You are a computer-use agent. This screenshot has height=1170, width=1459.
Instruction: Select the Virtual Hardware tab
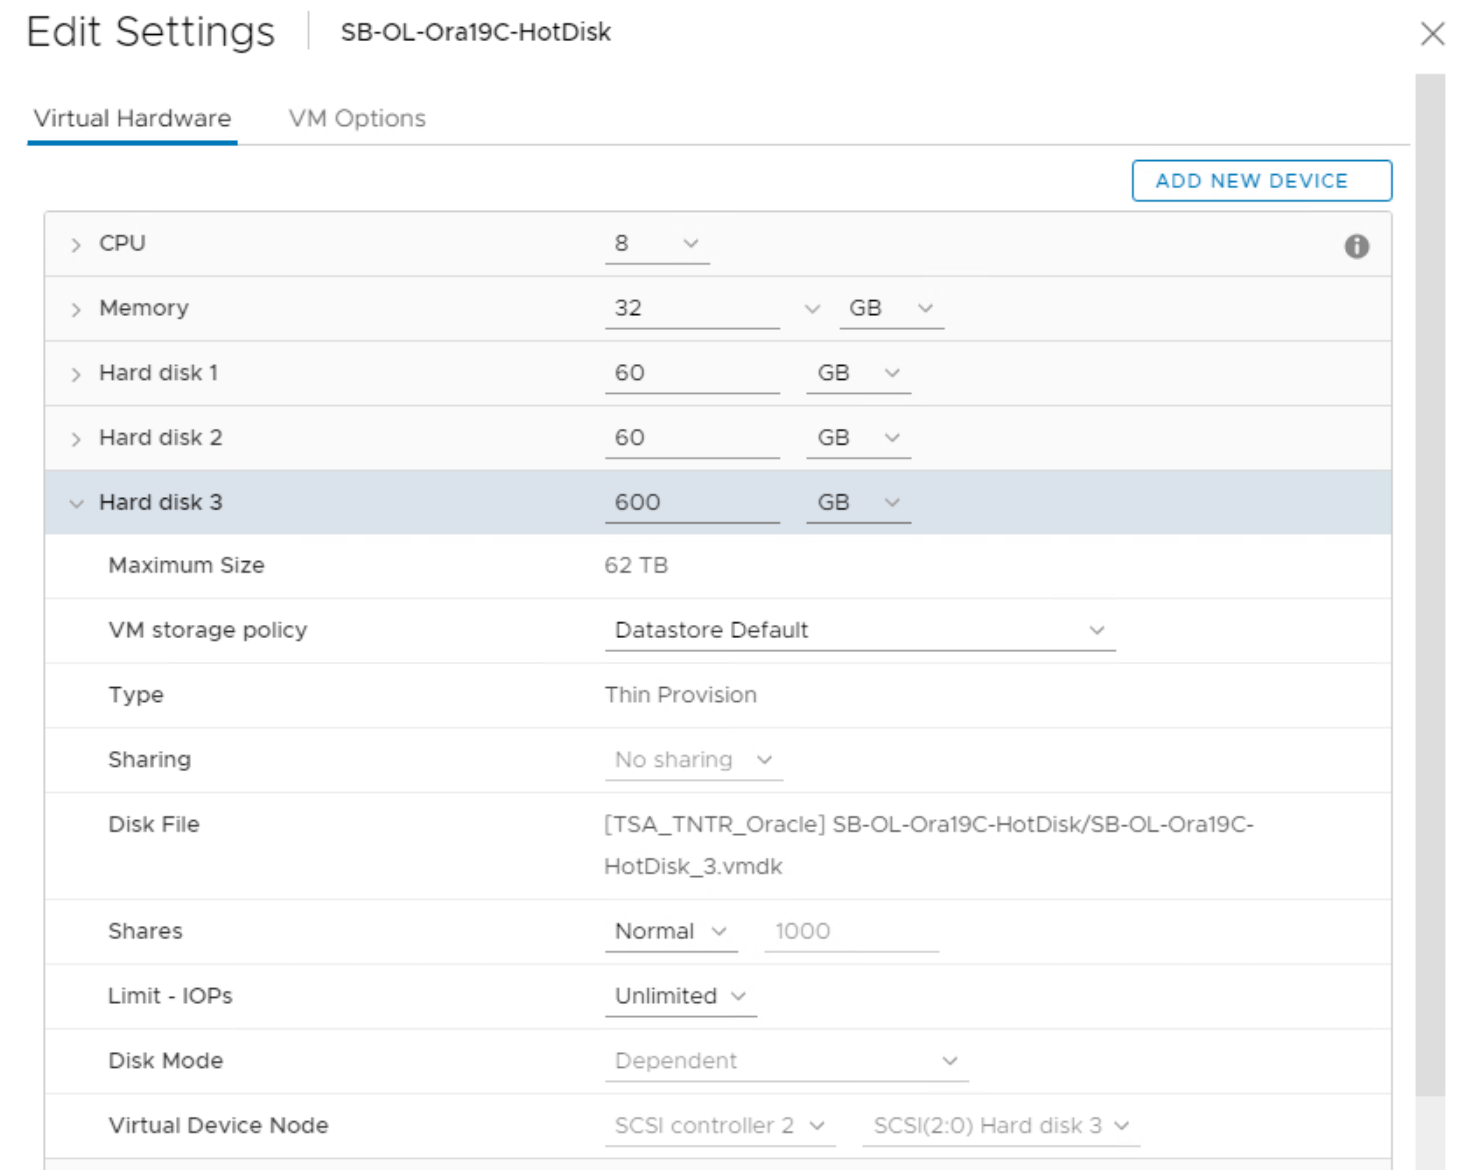[132, 118]
